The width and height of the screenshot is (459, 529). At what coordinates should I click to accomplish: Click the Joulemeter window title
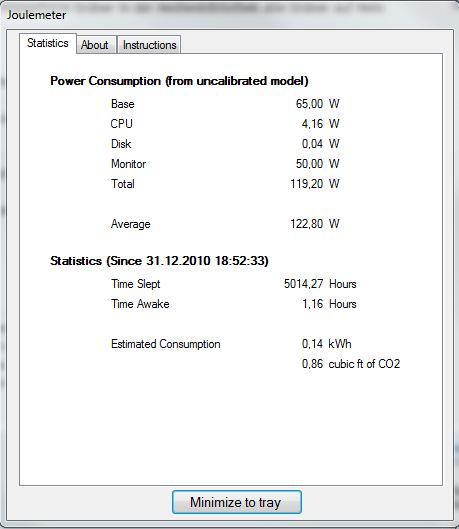[x=36, y=15]
